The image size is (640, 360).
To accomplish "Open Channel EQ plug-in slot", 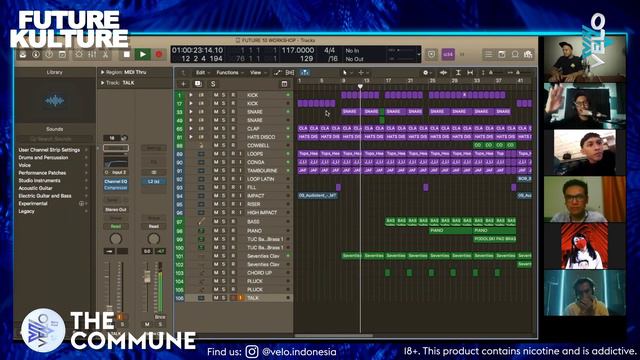I will click(116, 181).
